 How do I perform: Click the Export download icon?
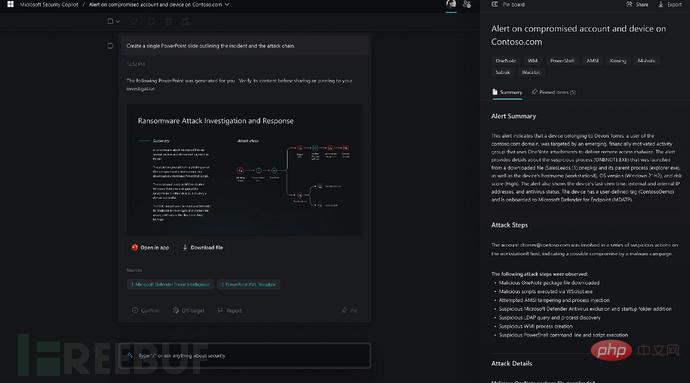(661, 4)
